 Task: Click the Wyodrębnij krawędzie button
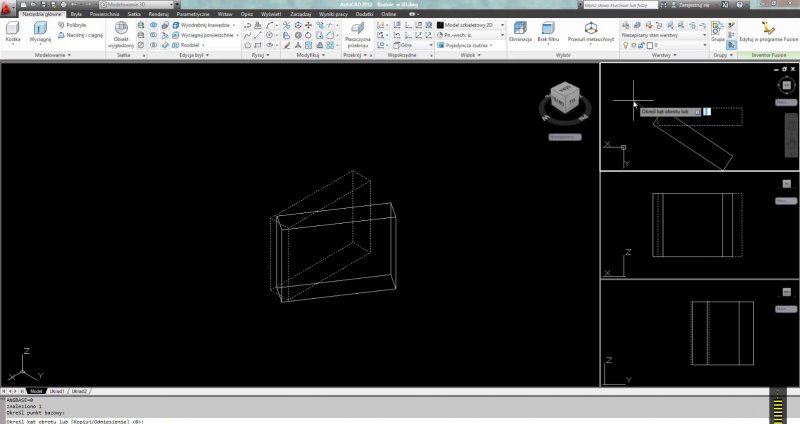(207, 25)
